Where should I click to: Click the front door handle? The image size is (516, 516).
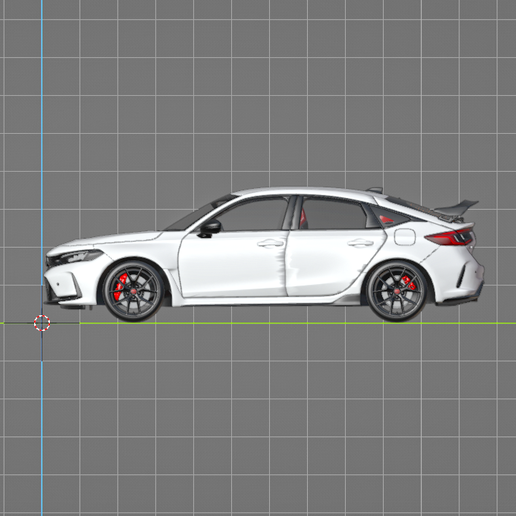[270, 243]
